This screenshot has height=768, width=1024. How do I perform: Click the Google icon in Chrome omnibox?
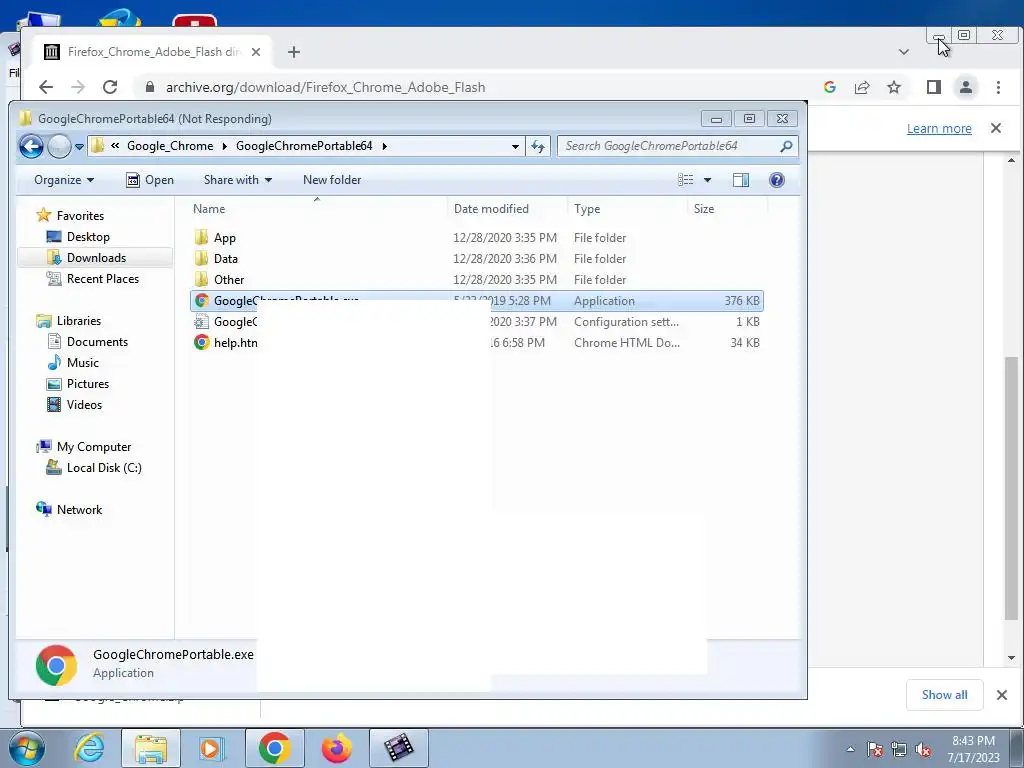[x=830, y=87]
